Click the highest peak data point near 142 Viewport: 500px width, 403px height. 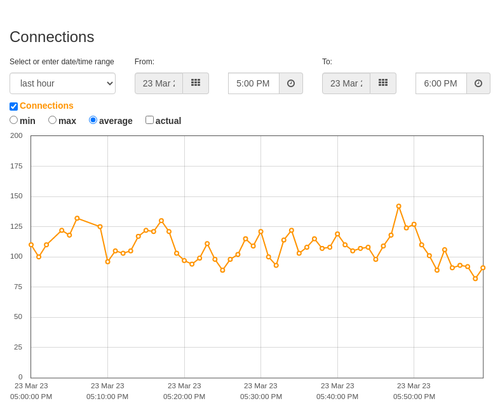(399, 206)
